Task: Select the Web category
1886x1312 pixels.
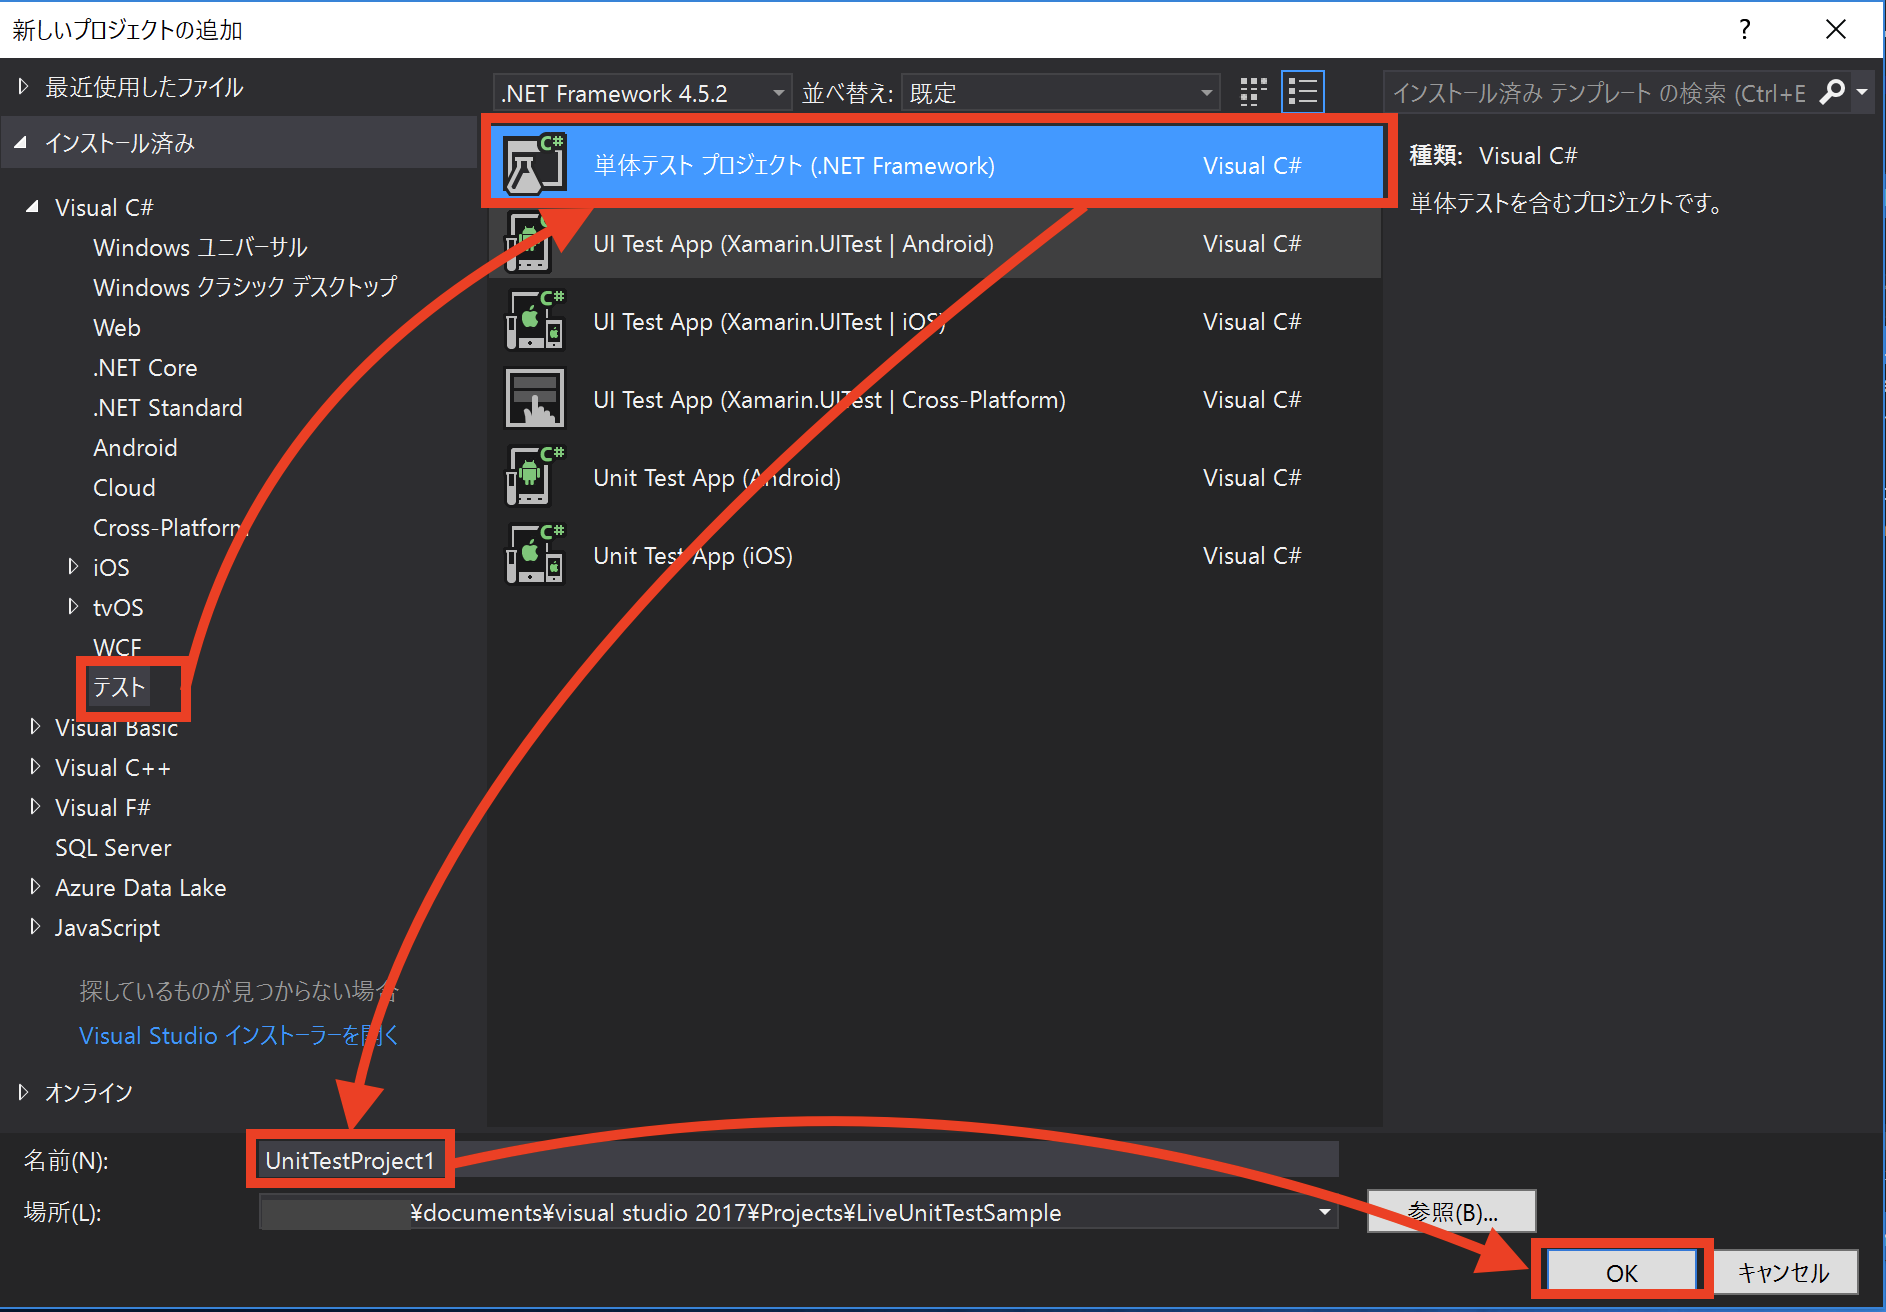Action: tap(117, 327)
